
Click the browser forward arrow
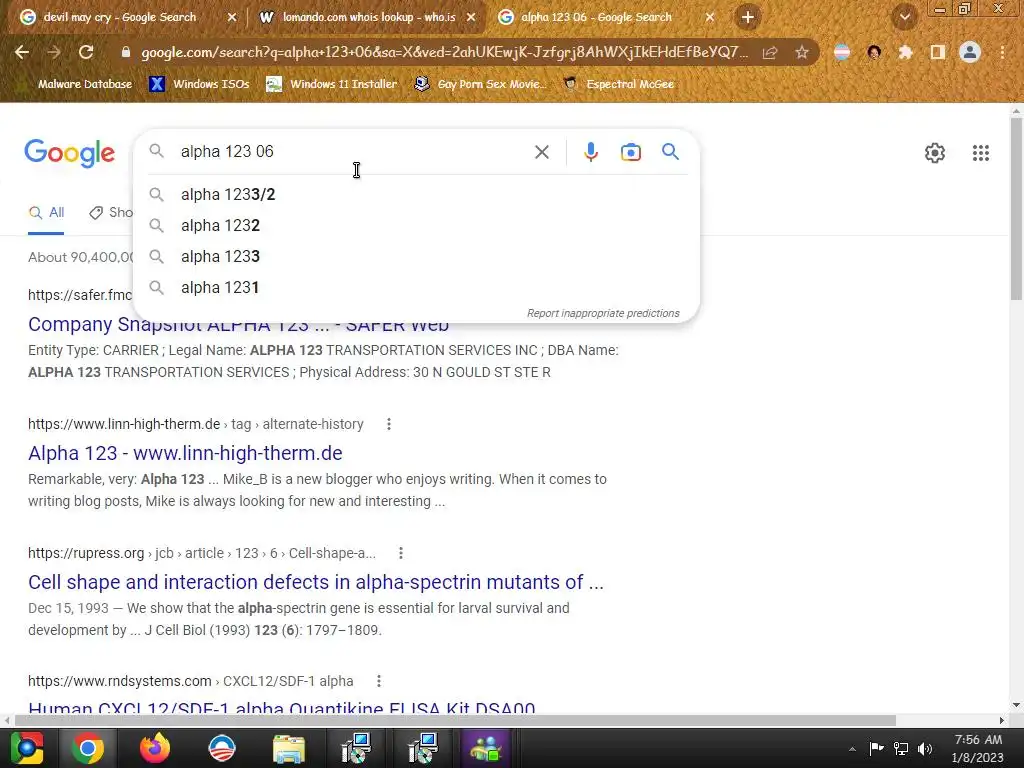tap(54, 52)
